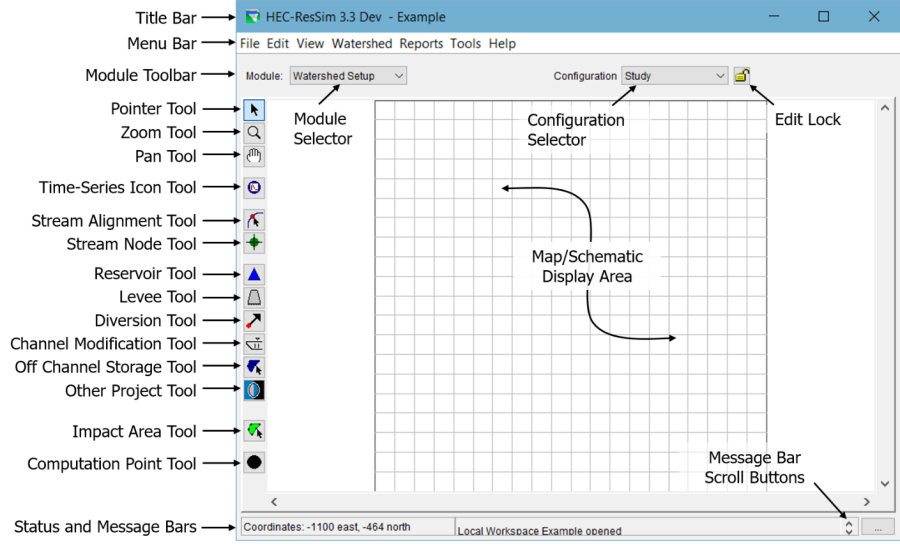The height and width of the screenshot is (546, 900).
Task: Open the View menu
Action: point(310,44)
